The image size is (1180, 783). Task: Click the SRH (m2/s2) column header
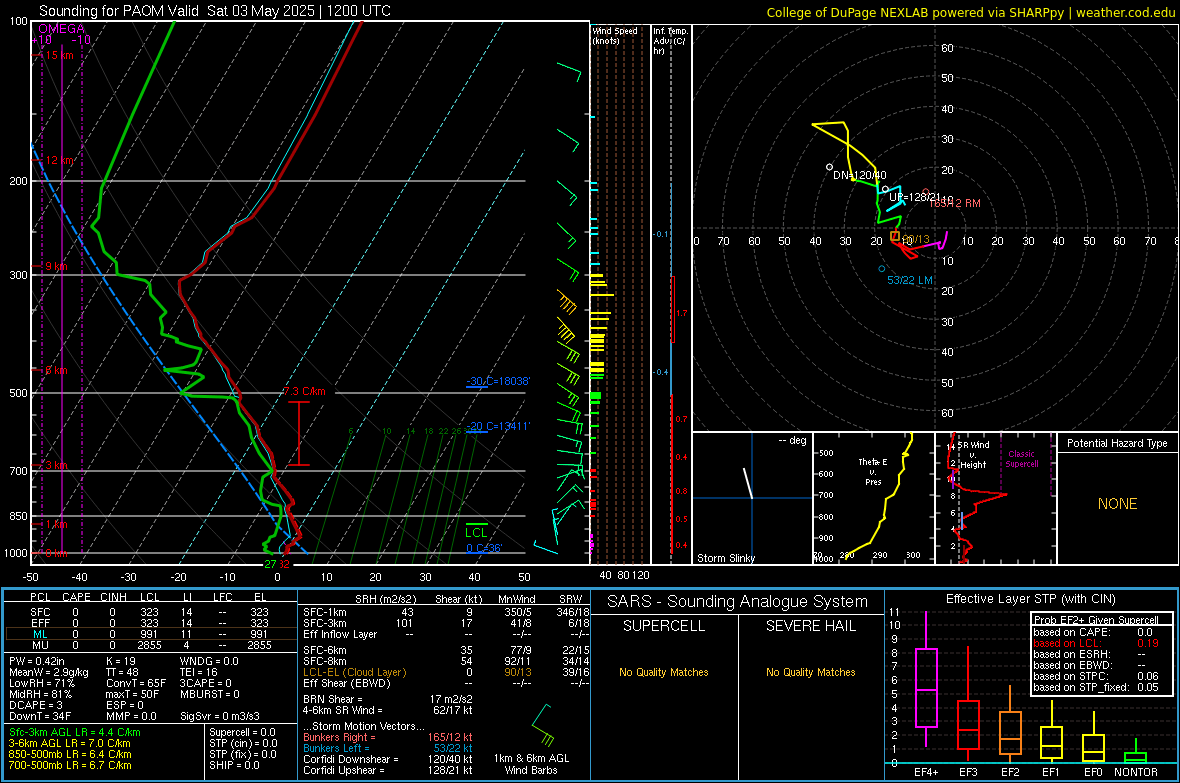(x=385, y=599)
